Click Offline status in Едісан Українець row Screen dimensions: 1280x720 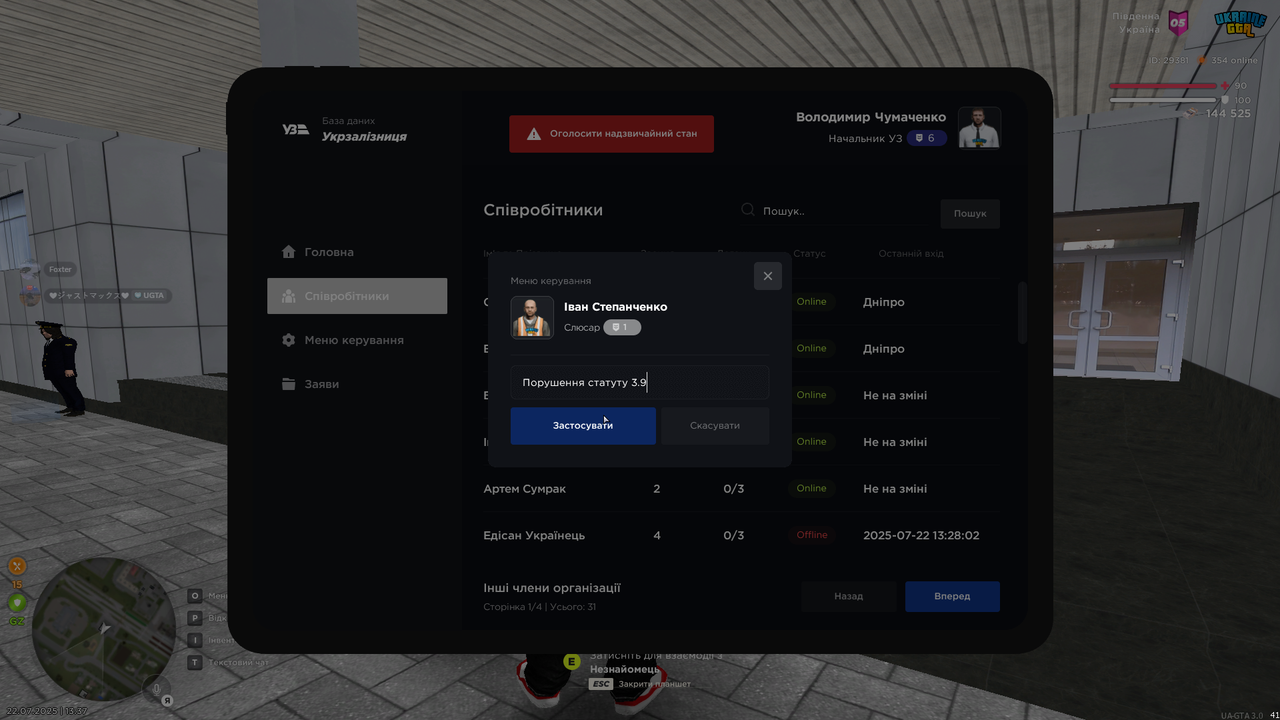coord(812,536)
